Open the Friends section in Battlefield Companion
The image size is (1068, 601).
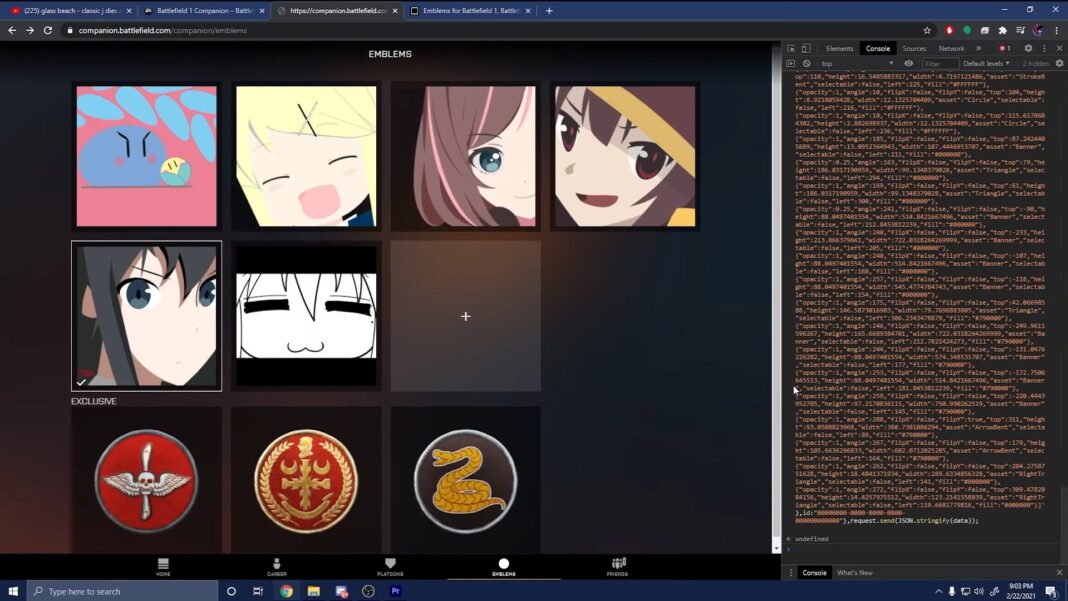[617, 567]
